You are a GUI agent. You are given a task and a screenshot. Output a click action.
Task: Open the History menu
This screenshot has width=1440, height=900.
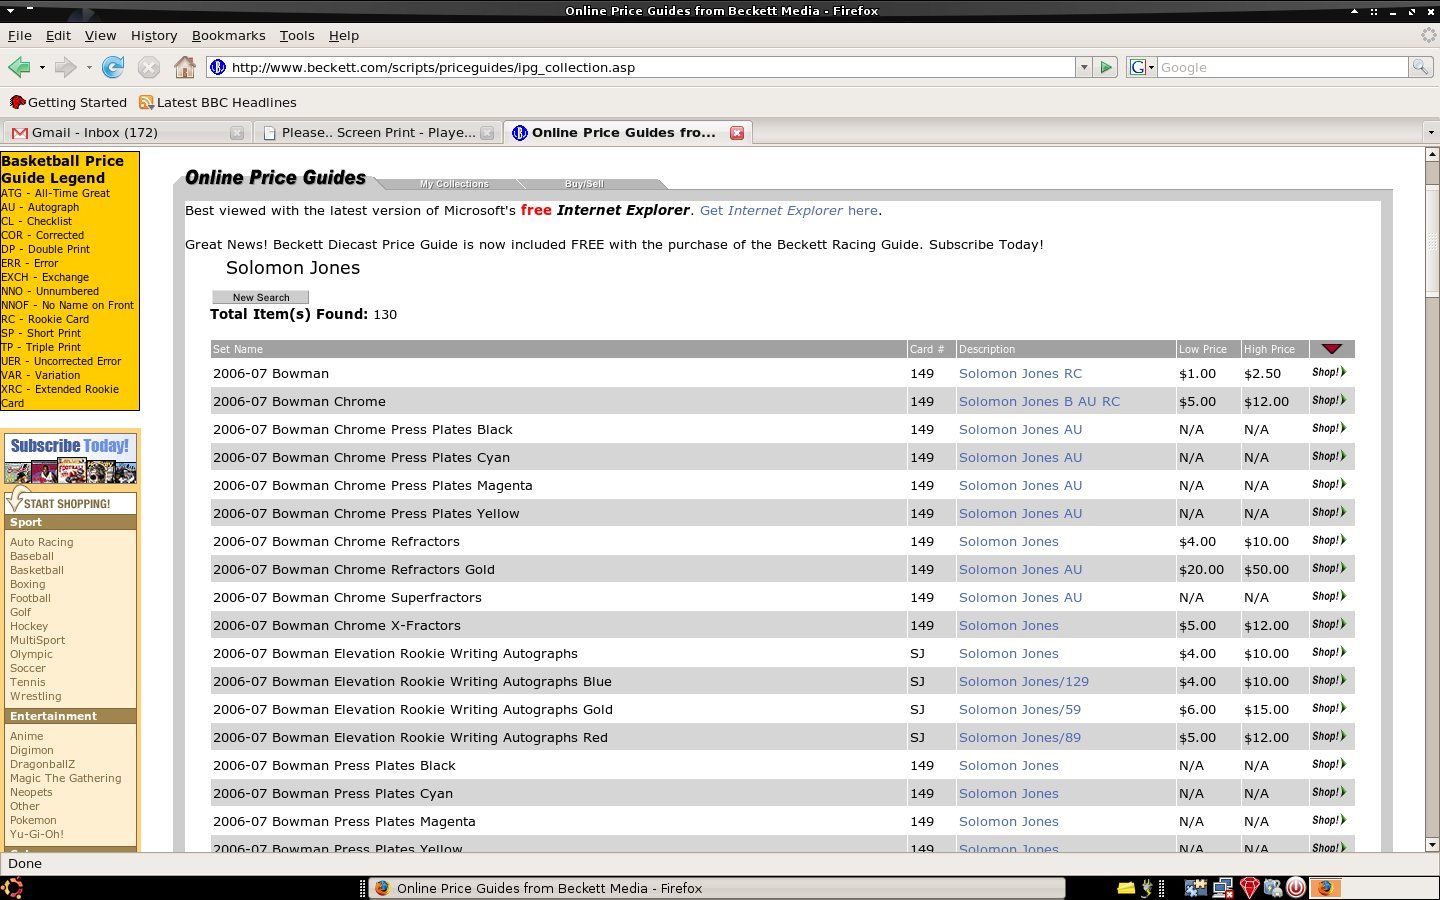pos(154,35)
